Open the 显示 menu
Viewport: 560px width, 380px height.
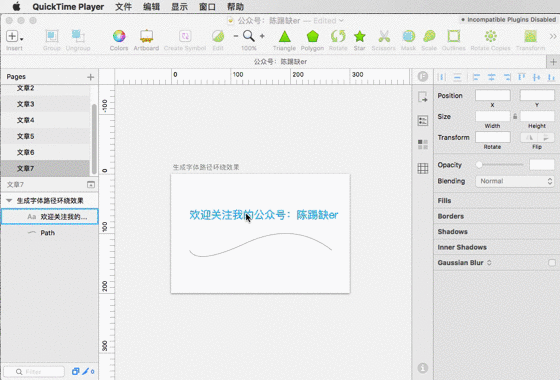click(179, 6)
